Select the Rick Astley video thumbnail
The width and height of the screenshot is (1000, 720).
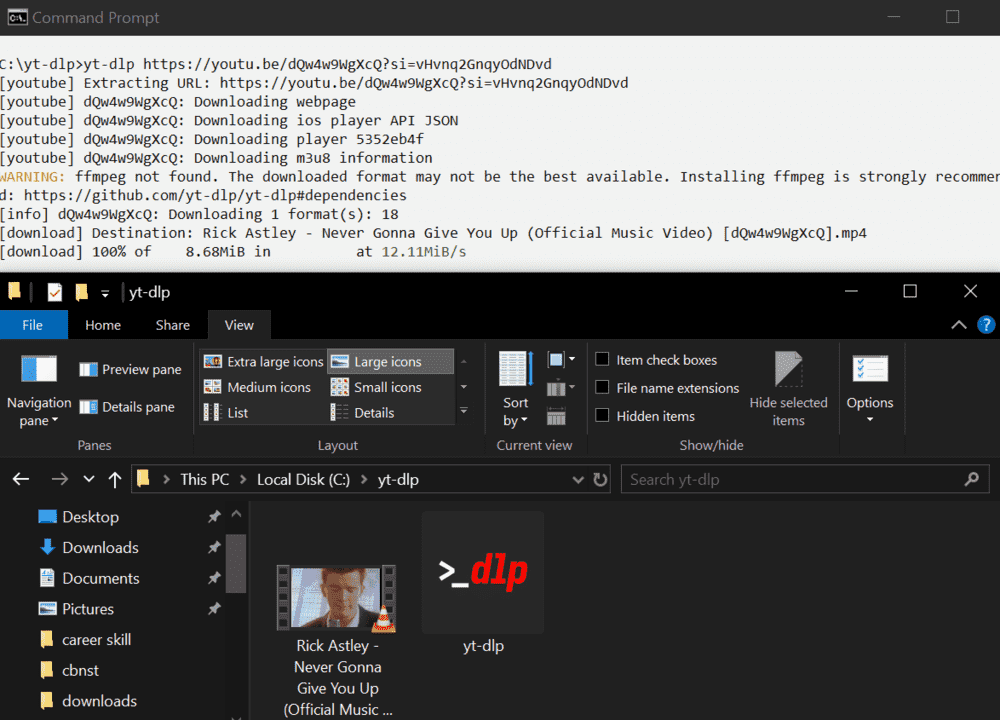point(336,598)
